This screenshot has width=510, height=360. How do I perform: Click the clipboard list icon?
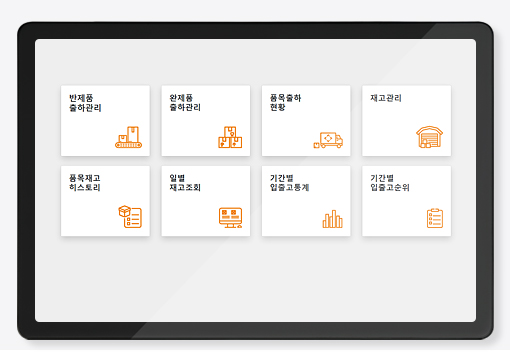(x=435, y=218)
